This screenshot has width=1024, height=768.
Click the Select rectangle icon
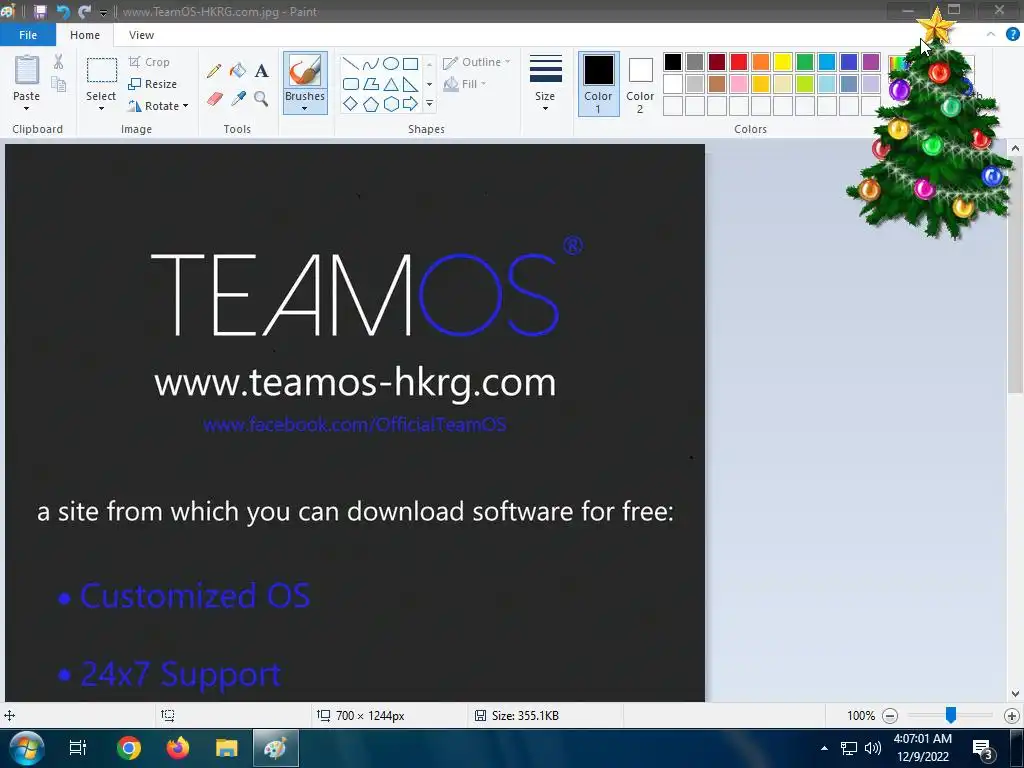(102, 70)
